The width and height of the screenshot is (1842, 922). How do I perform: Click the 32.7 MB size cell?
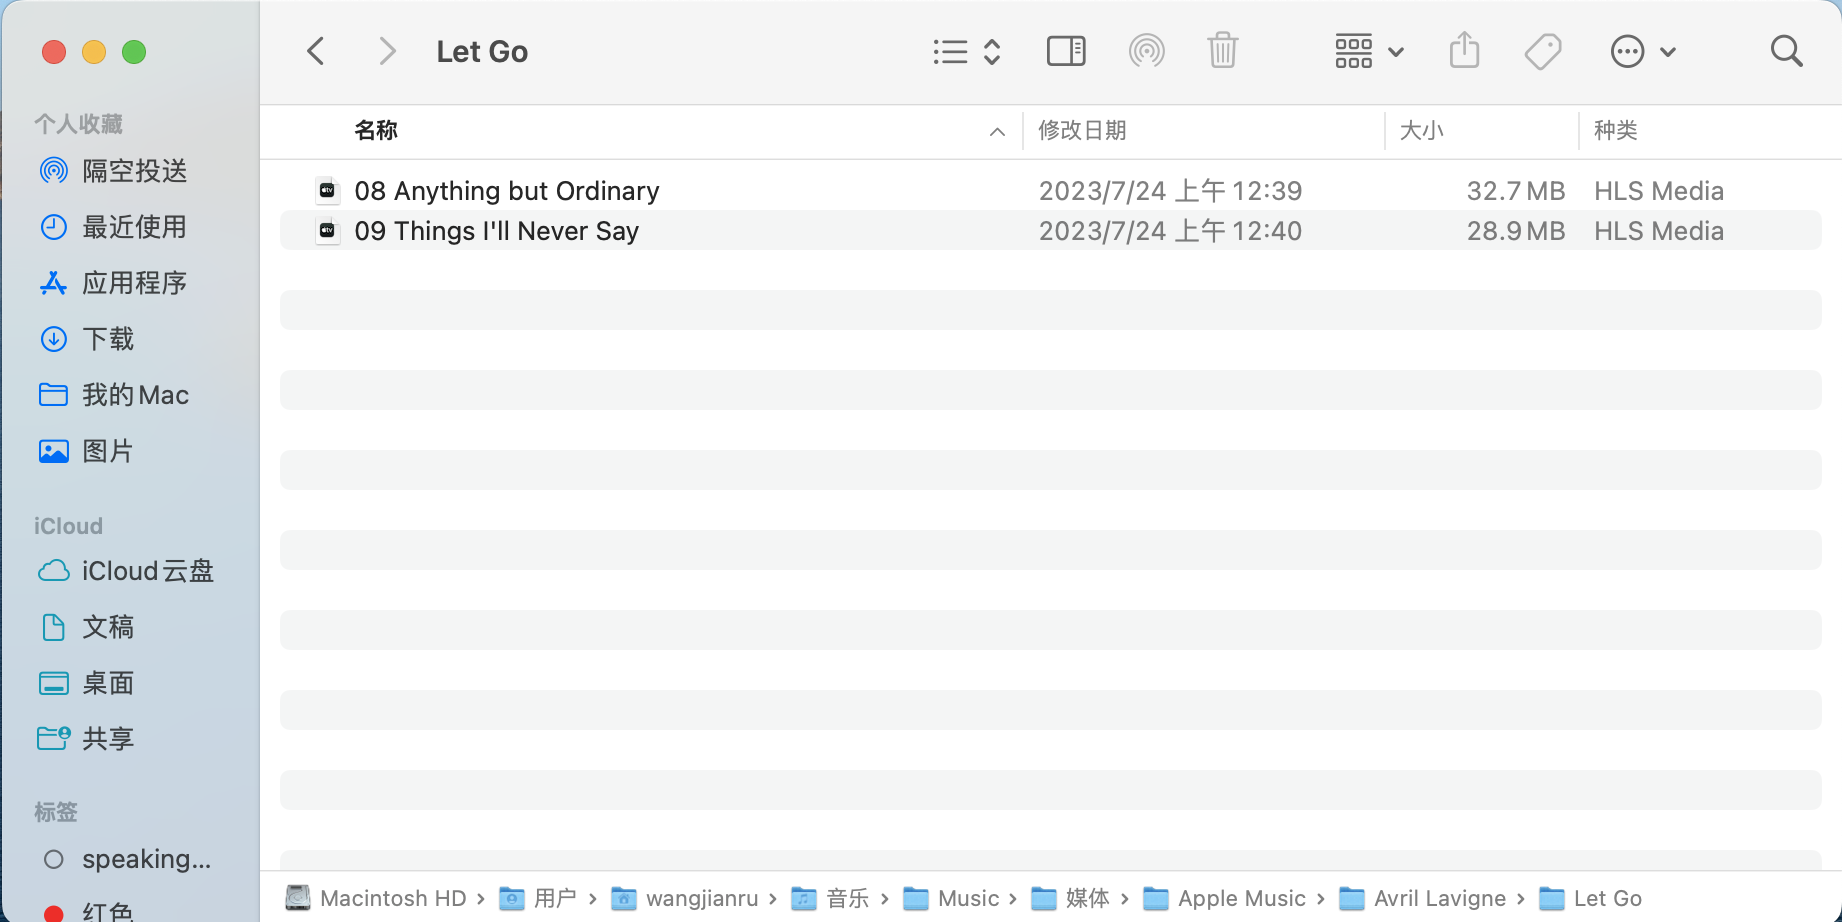[x=1515, y=191]
